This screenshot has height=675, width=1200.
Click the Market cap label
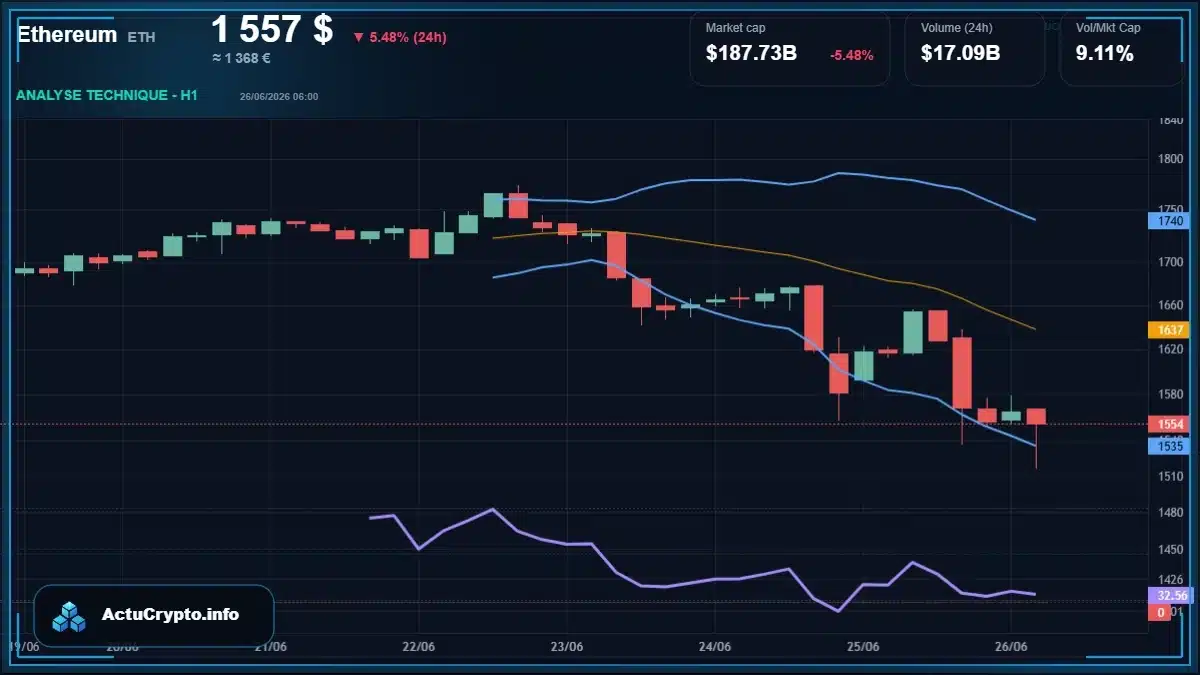pos(735,28)
